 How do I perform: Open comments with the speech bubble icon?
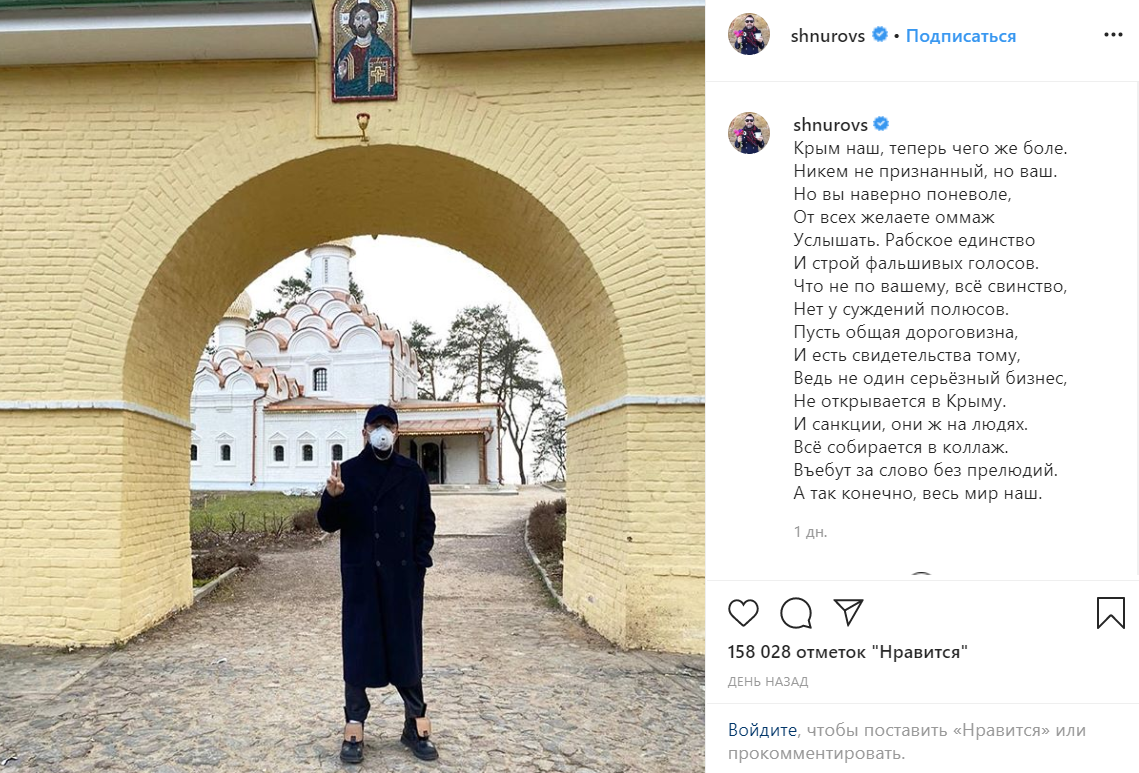(795, 613)
